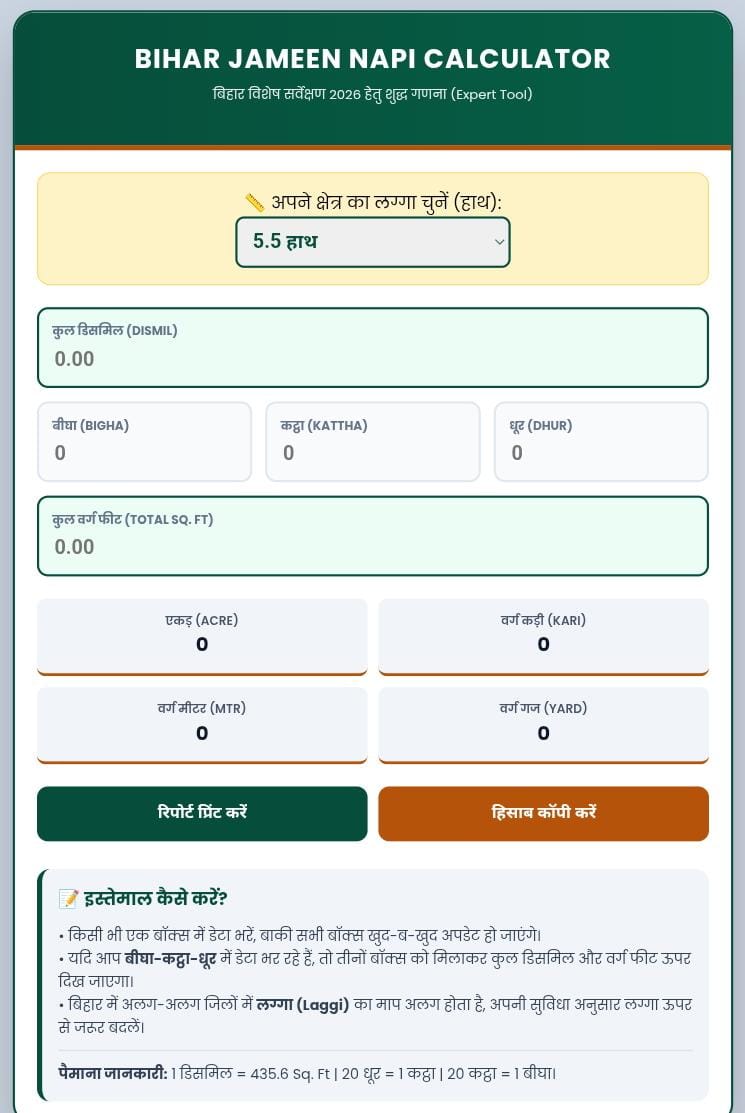Click the ruler emoji icon
The height and width of the screenshot is (1113, 745).
254,203
